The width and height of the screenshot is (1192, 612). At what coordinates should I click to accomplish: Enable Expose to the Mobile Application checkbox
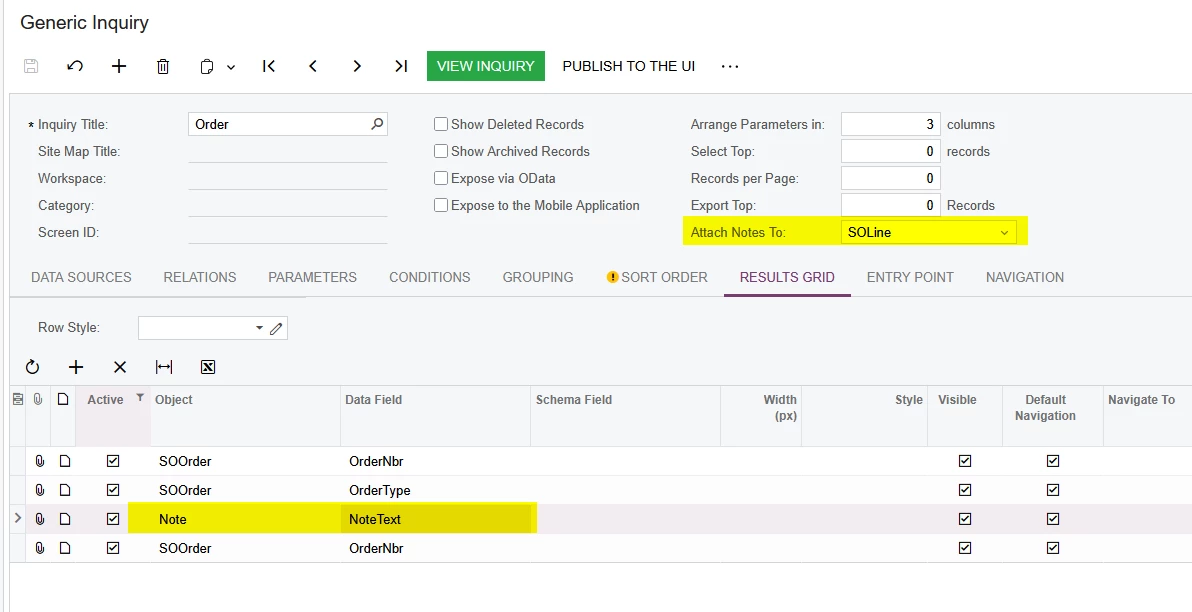pyautogui.click(x=441, y=205)
